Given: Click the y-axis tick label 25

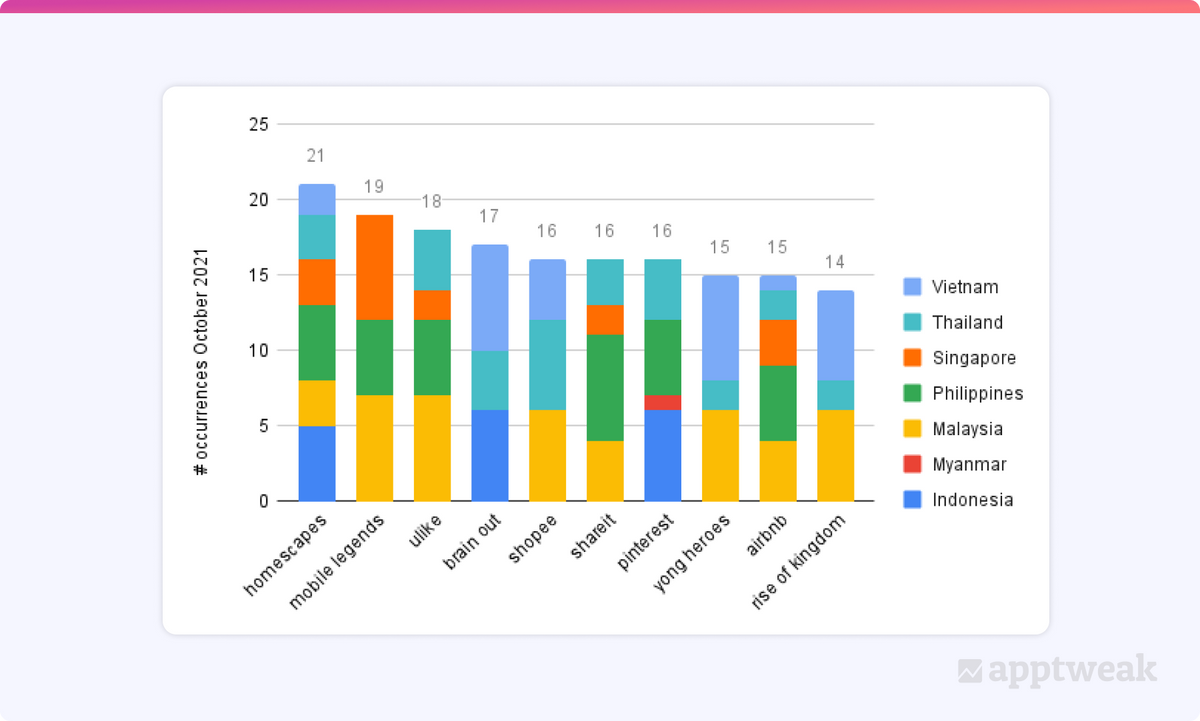Looking at the screenshot, I should pos(259,125).
